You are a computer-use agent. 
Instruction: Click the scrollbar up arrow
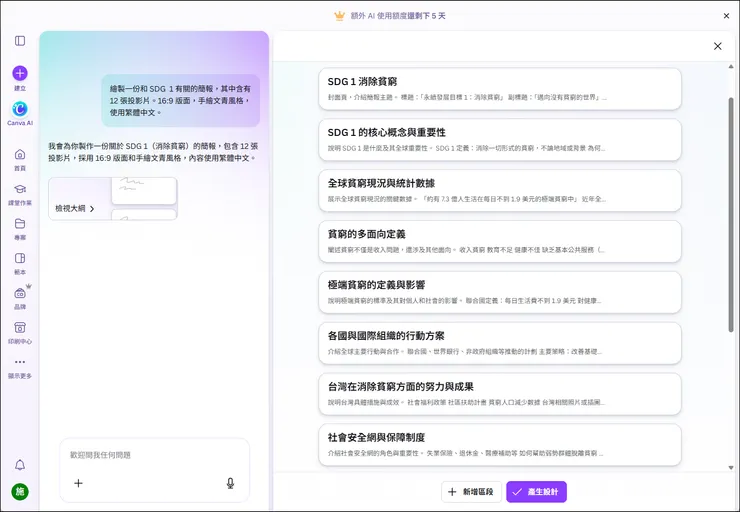(731, 67)
